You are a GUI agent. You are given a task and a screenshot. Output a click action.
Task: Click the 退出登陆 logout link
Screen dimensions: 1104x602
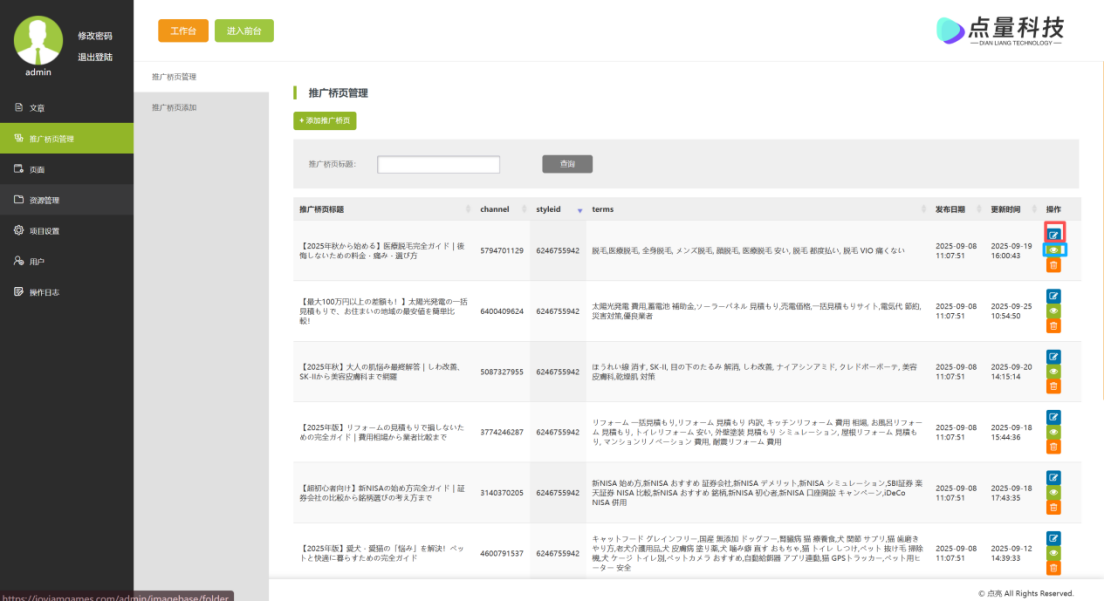95,57
